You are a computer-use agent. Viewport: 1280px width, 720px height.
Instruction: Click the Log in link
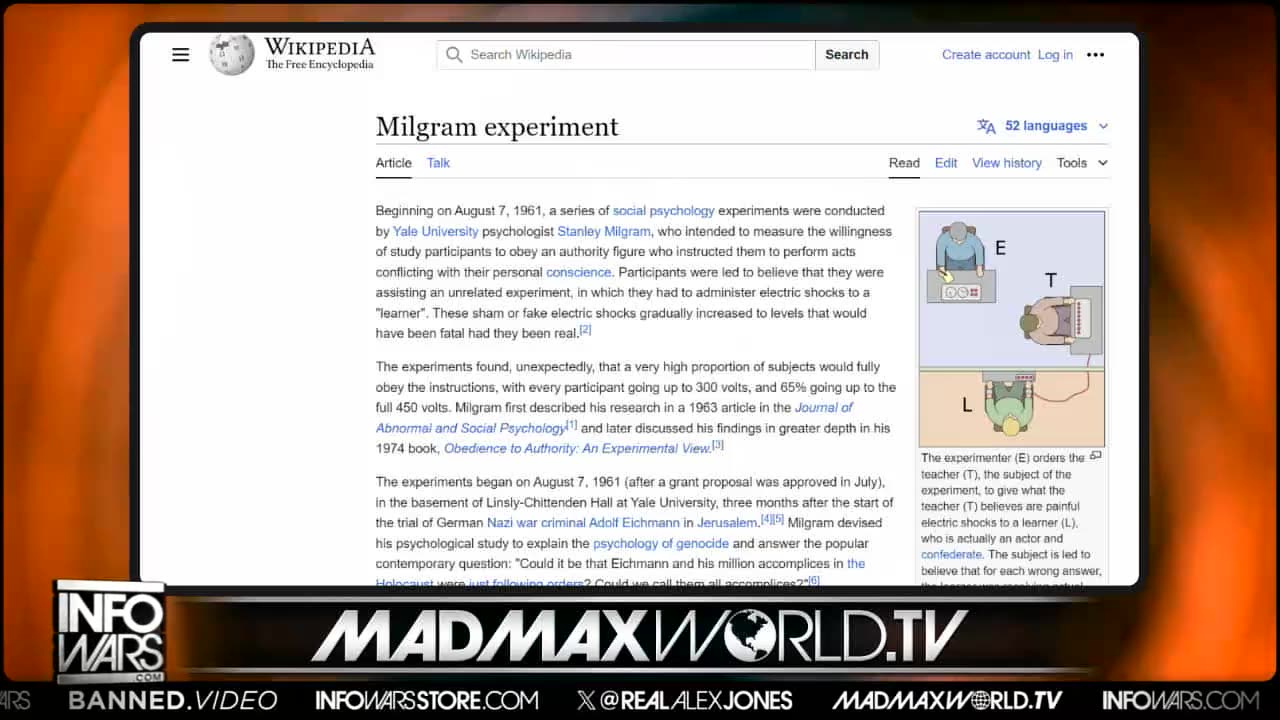[x=1055, y=55]
